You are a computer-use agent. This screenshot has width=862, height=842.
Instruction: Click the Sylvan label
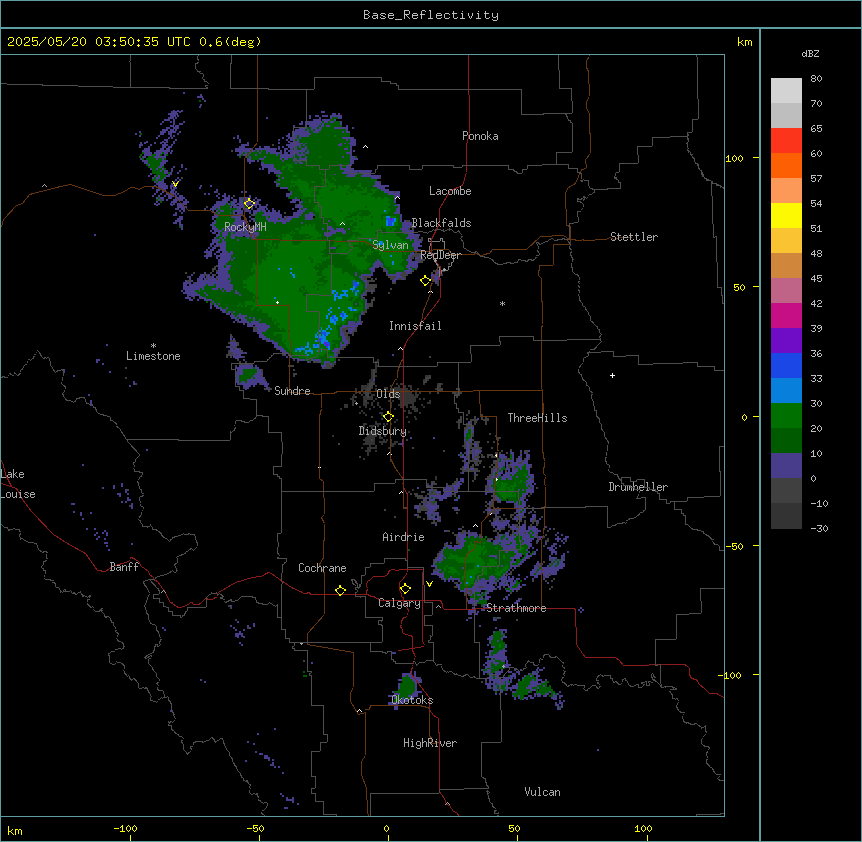[x=390, y=245]
